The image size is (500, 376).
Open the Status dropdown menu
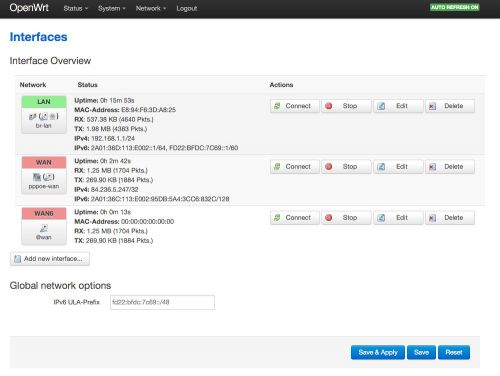[x=76, y=8]
